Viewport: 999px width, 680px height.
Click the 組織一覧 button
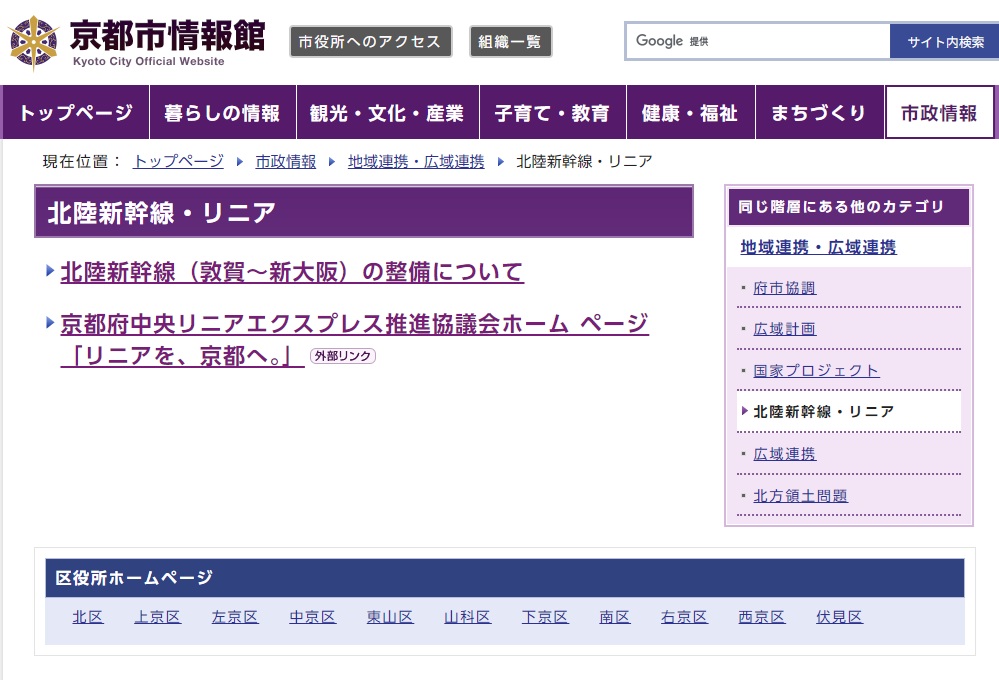pyautogui.click(x=510, y=41)
